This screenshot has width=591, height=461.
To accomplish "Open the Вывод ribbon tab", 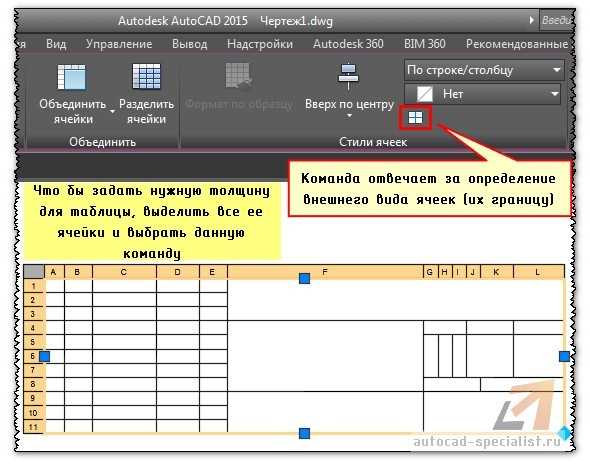I will tap(190, 44).
